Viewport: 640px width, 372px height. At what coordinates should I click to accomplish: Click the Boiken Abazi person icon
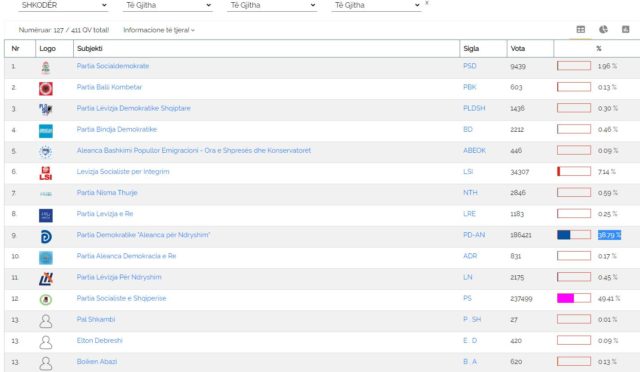coord(46,363)
